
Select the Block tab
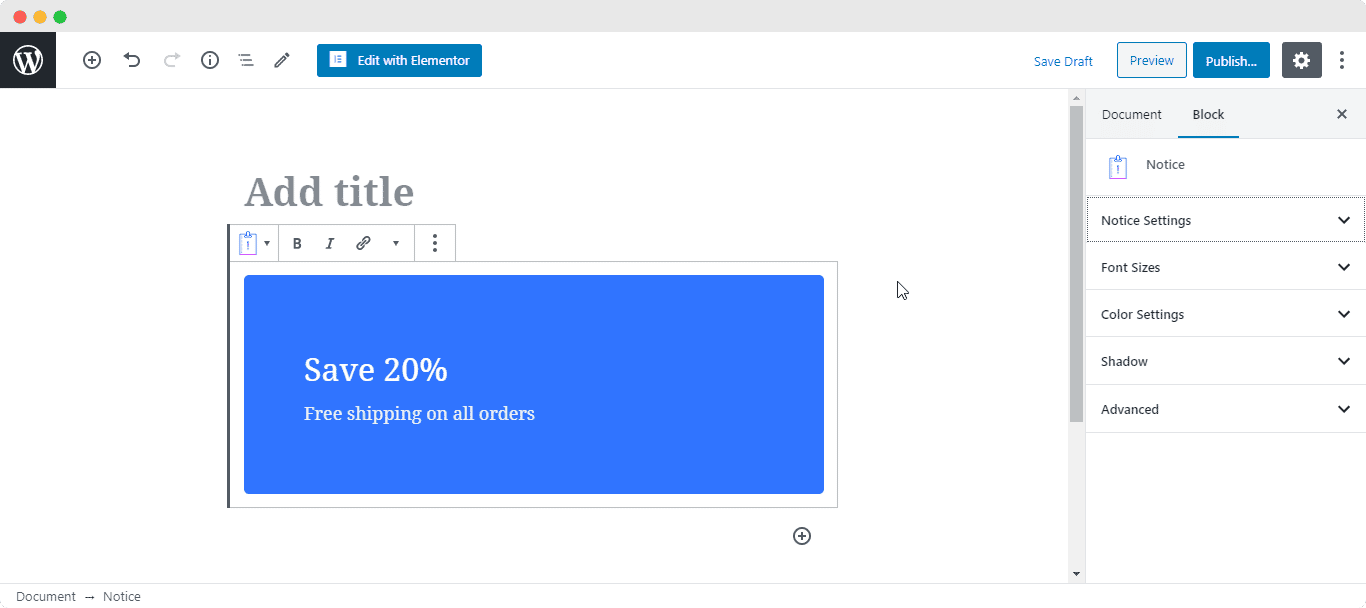(x=1208, y=114)
